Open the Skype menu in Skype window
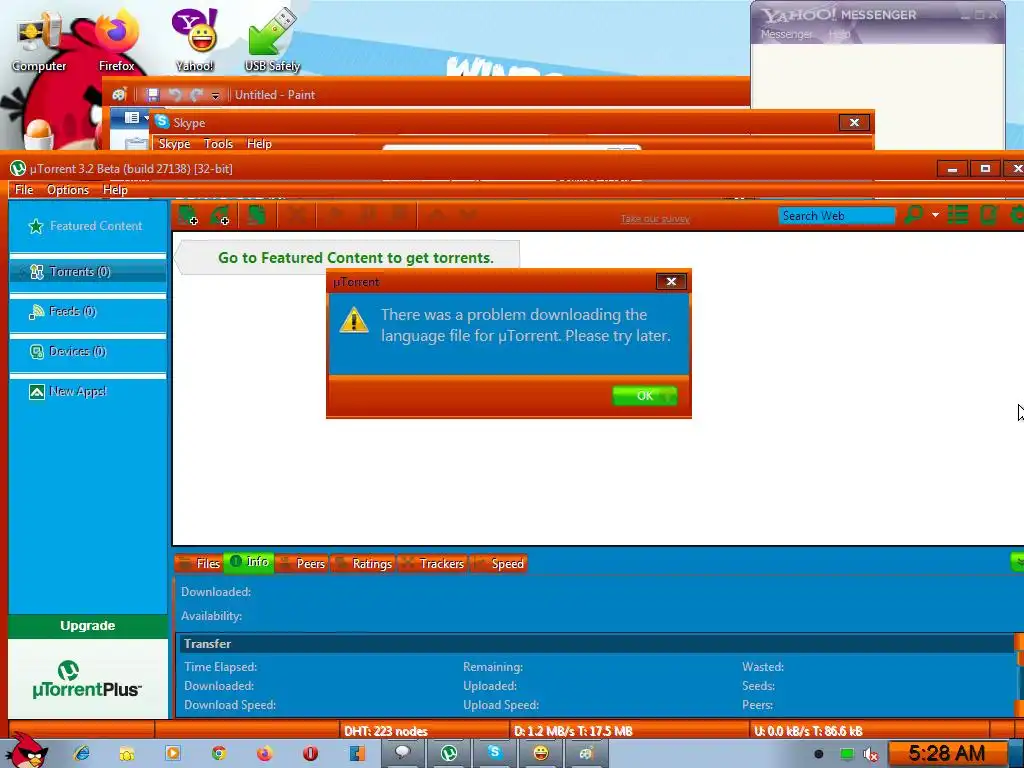This screenshot has width=1024, height=768. coord(174,144)
